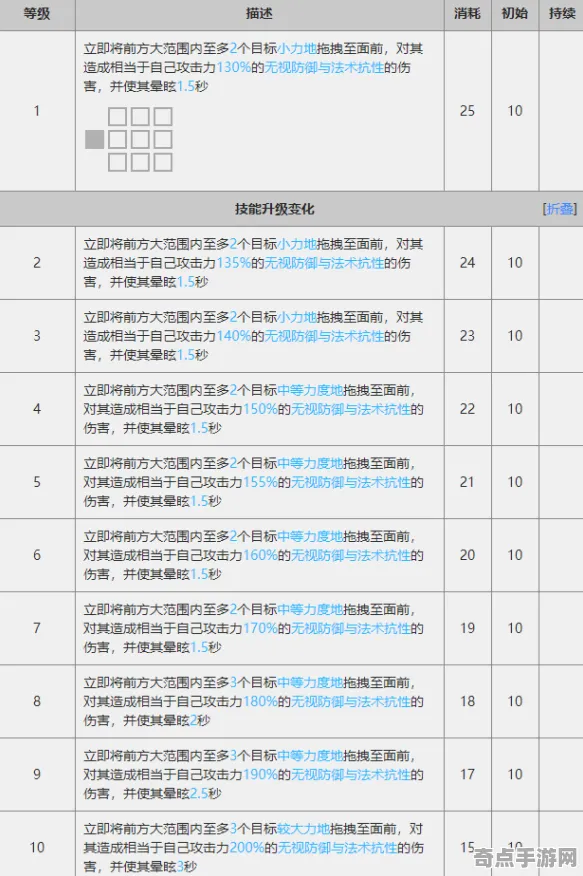
Task: Click initial value 10 in the cost 17 row
Action: 514,775
